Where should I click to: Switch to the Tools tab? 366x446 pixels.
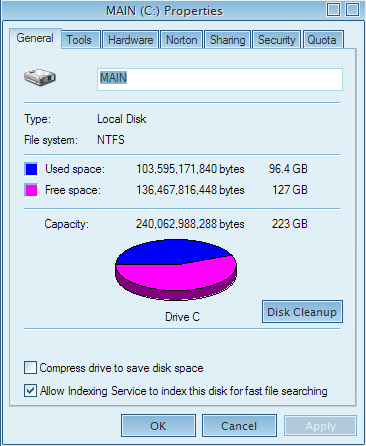81,40
